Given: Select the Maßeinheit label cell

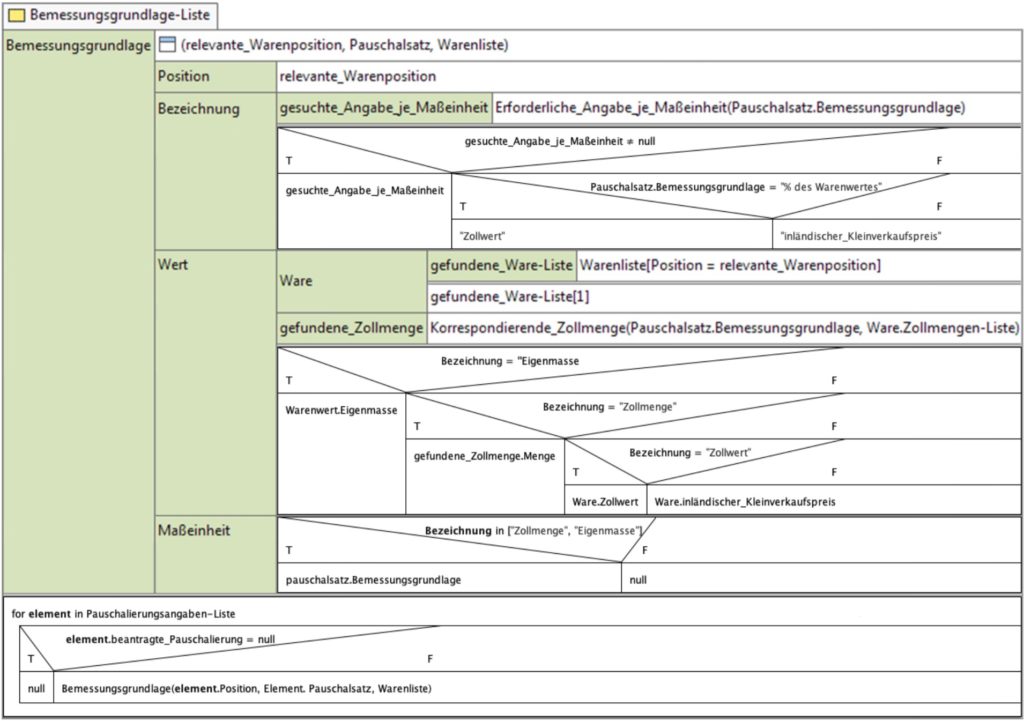Looking at the screenshot, I should (x=216, y=554).
